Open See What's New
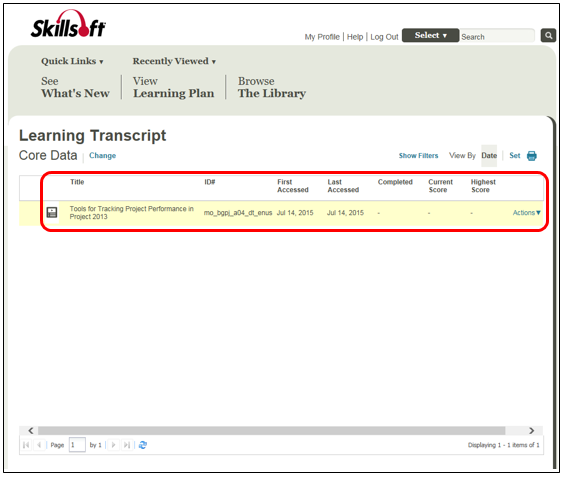Screen dimensions: 563x477 [x=75, y=87]
